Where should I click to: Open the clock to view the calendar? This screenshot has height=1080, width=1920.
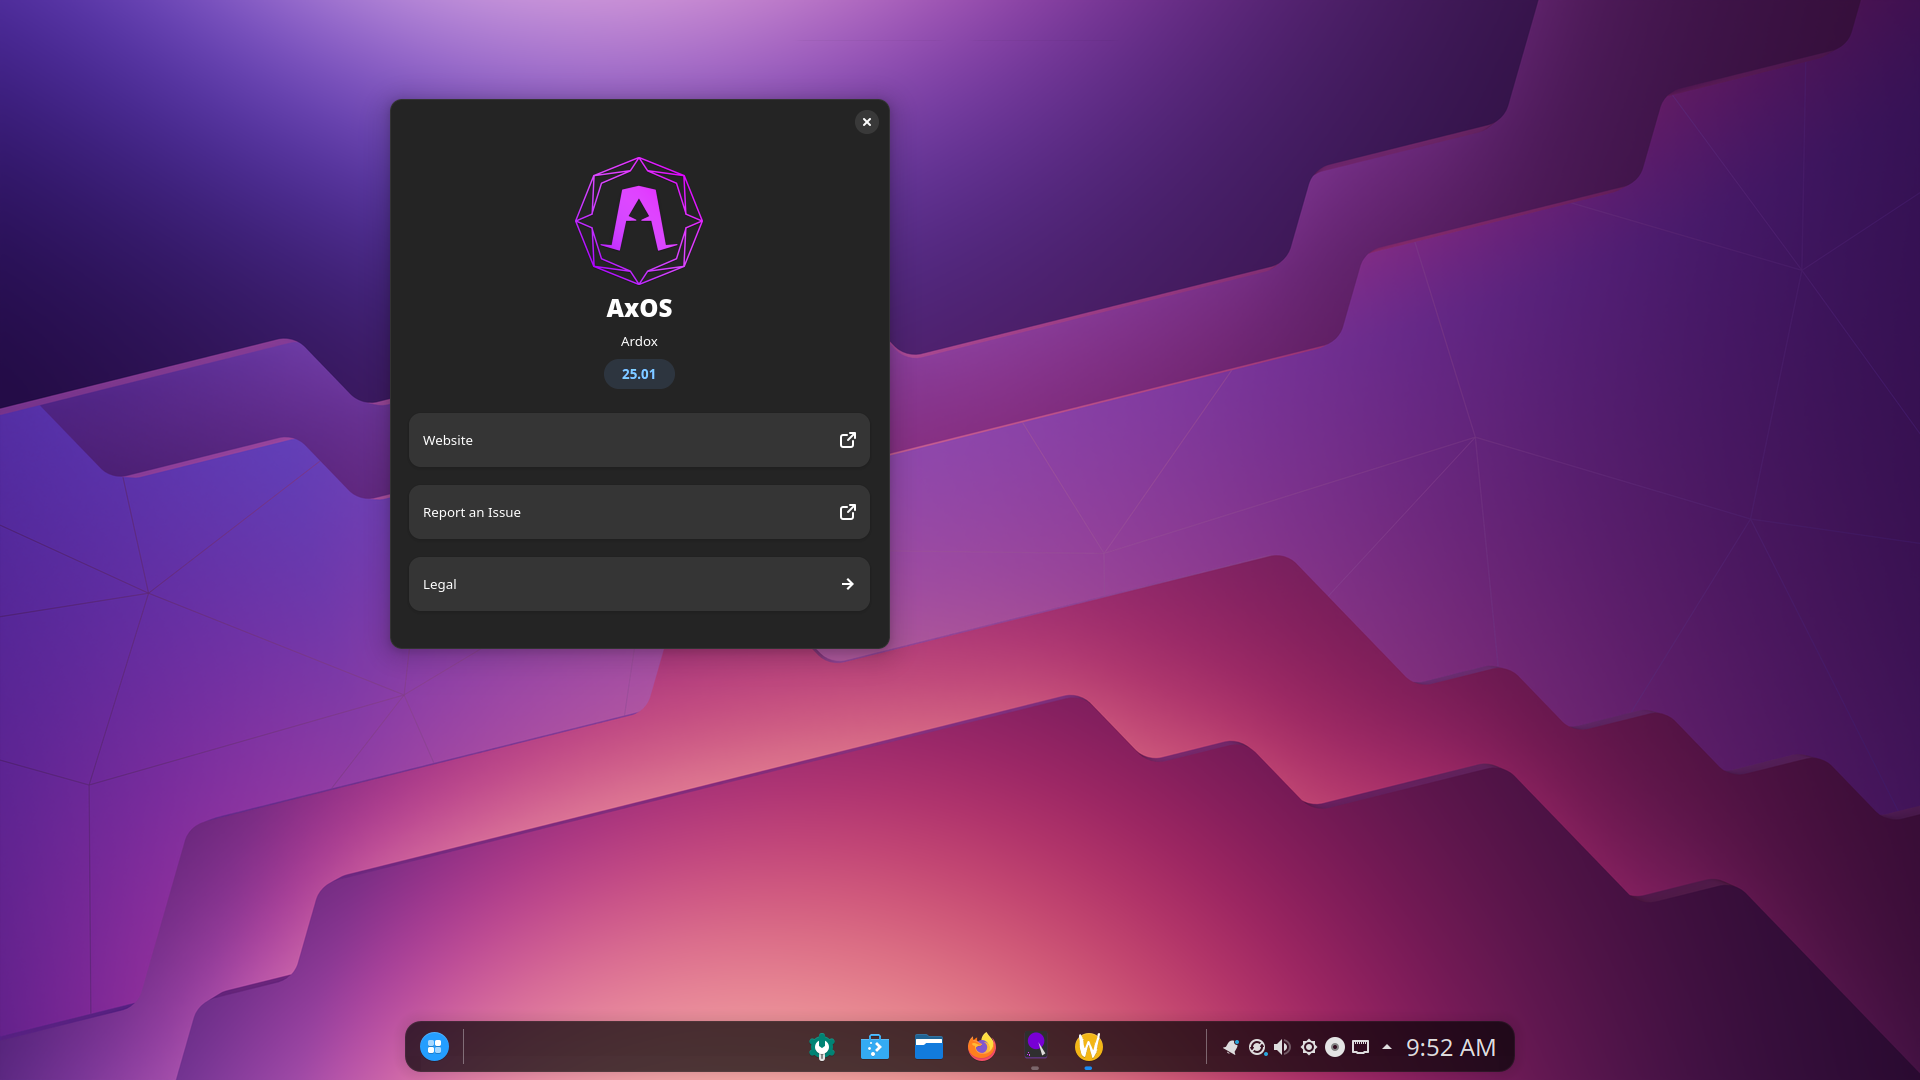[x=1449, y=1047]
